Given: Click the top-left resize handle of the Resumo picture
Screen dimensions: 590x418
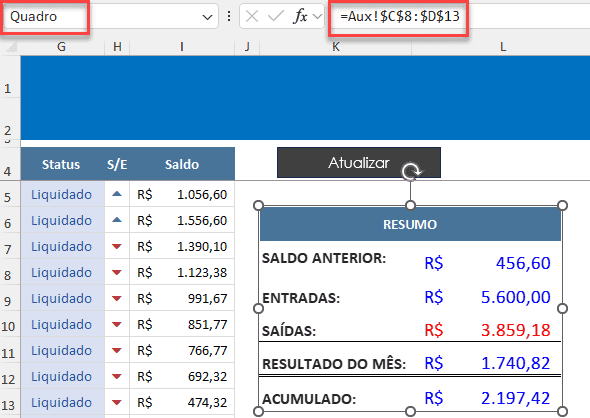Looking at the screenshot, I should point(259,205).
